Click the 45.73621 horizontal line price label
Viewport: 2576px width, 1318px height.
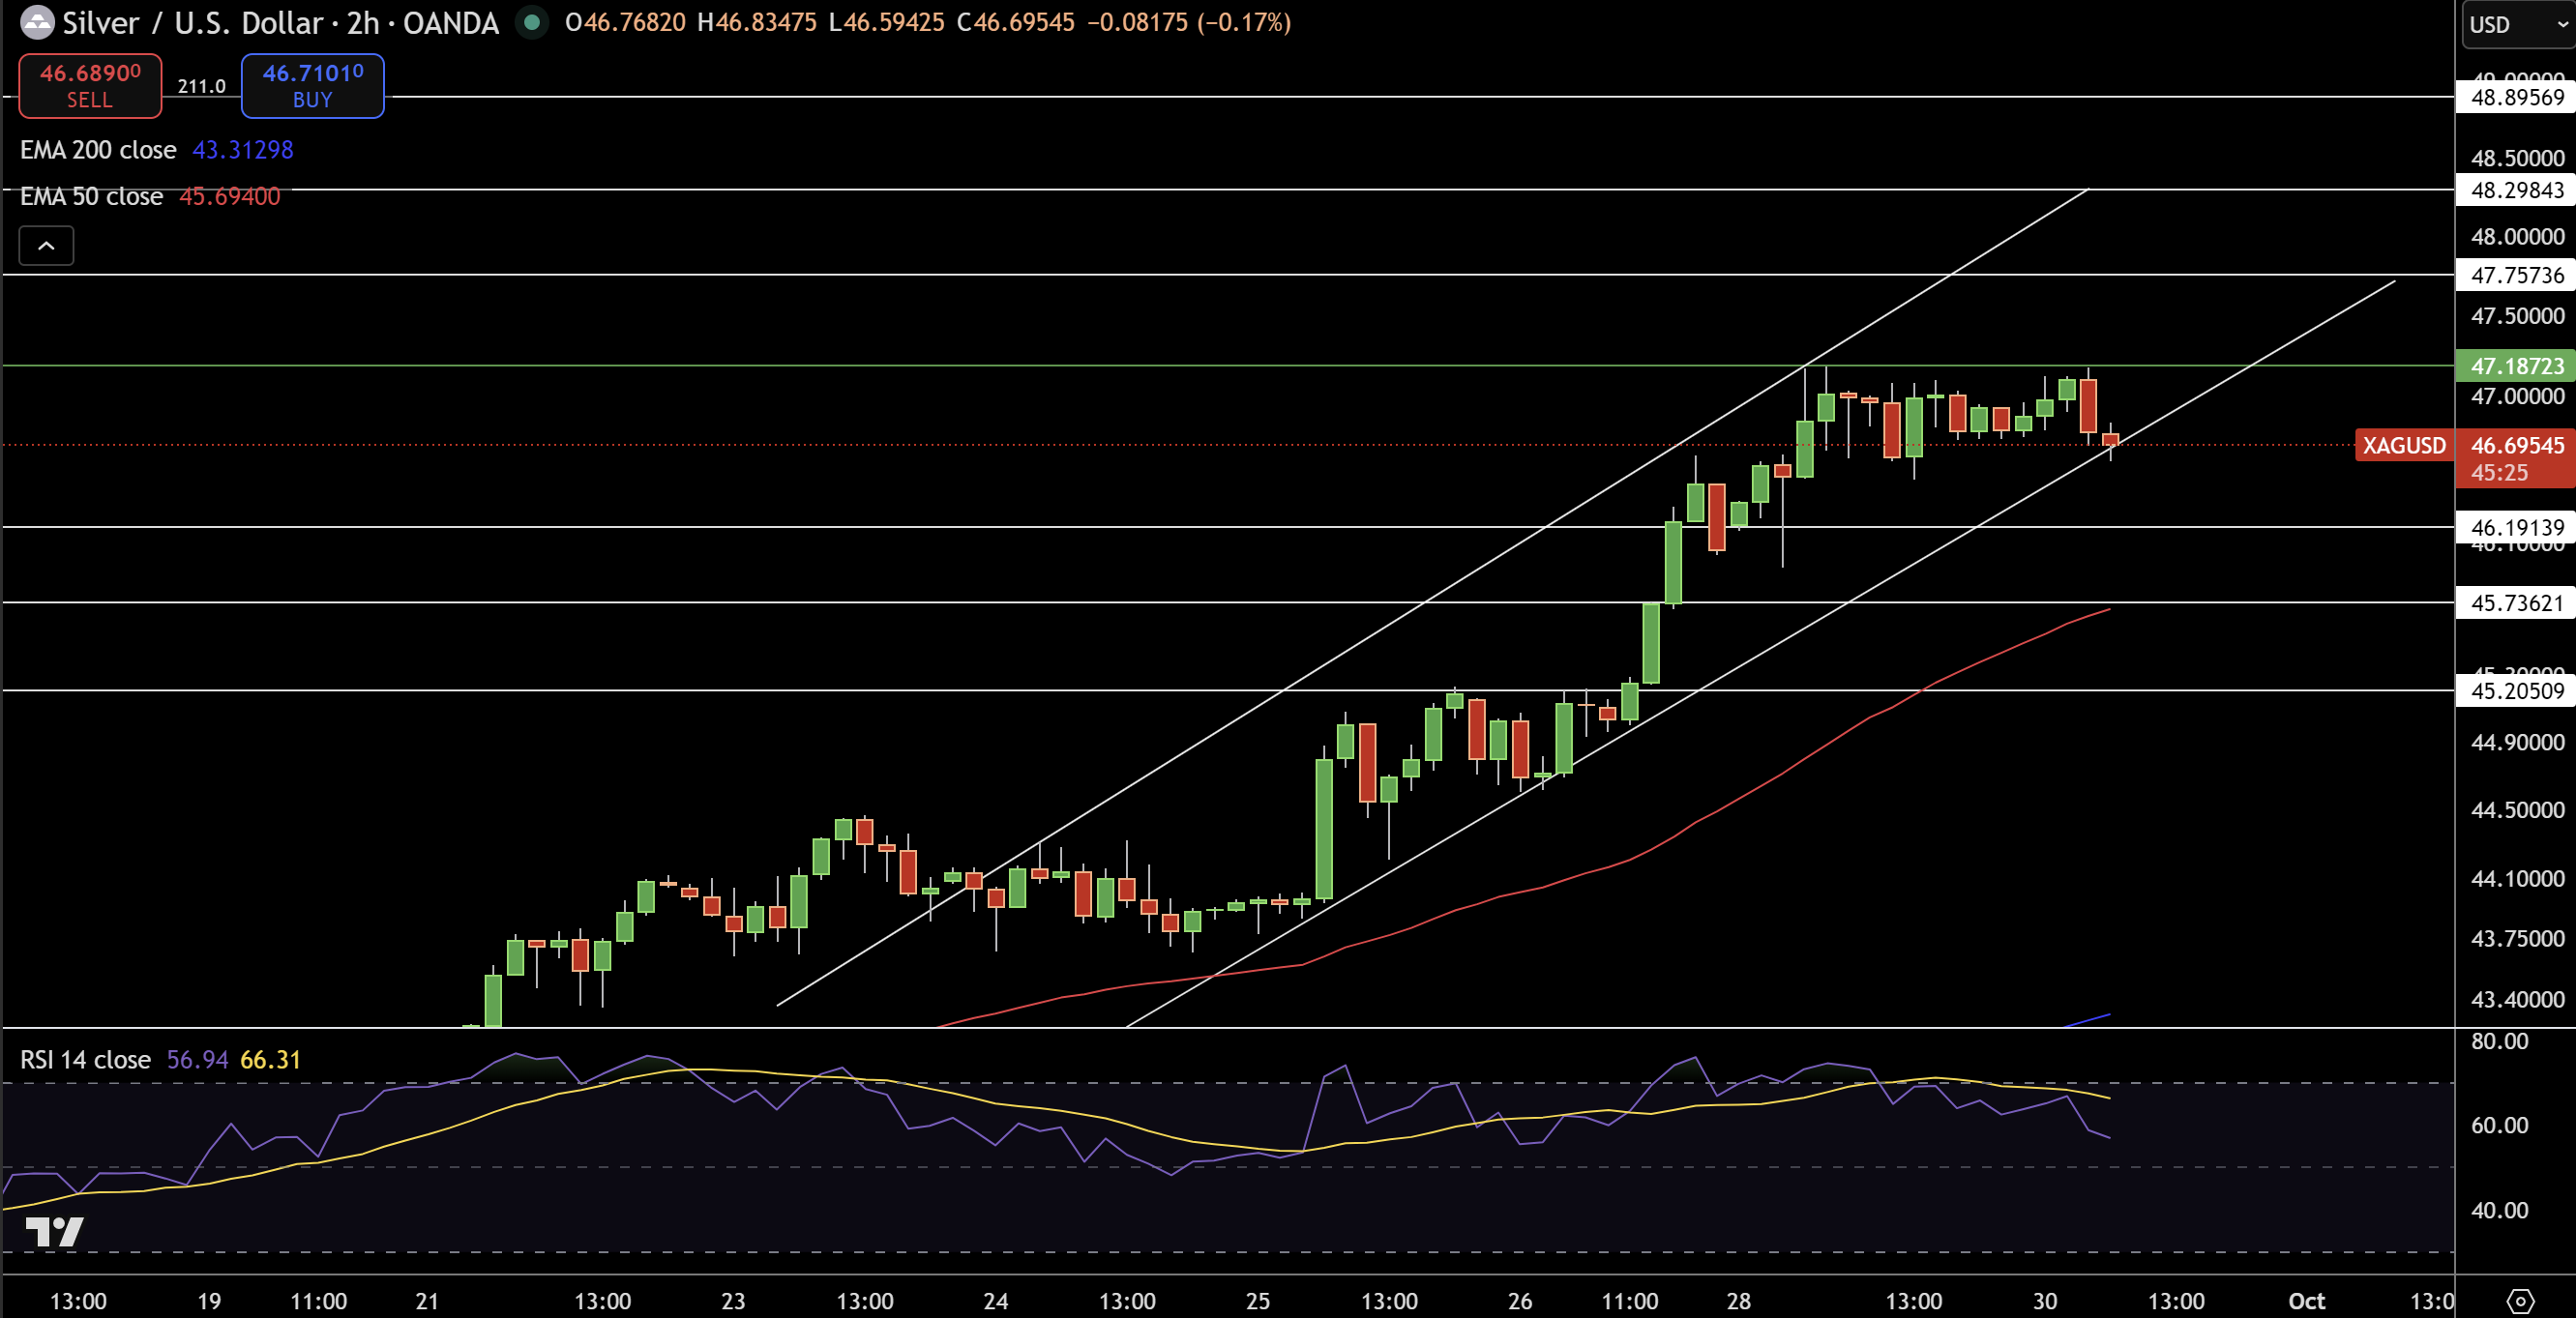(x=2516, y=603)
